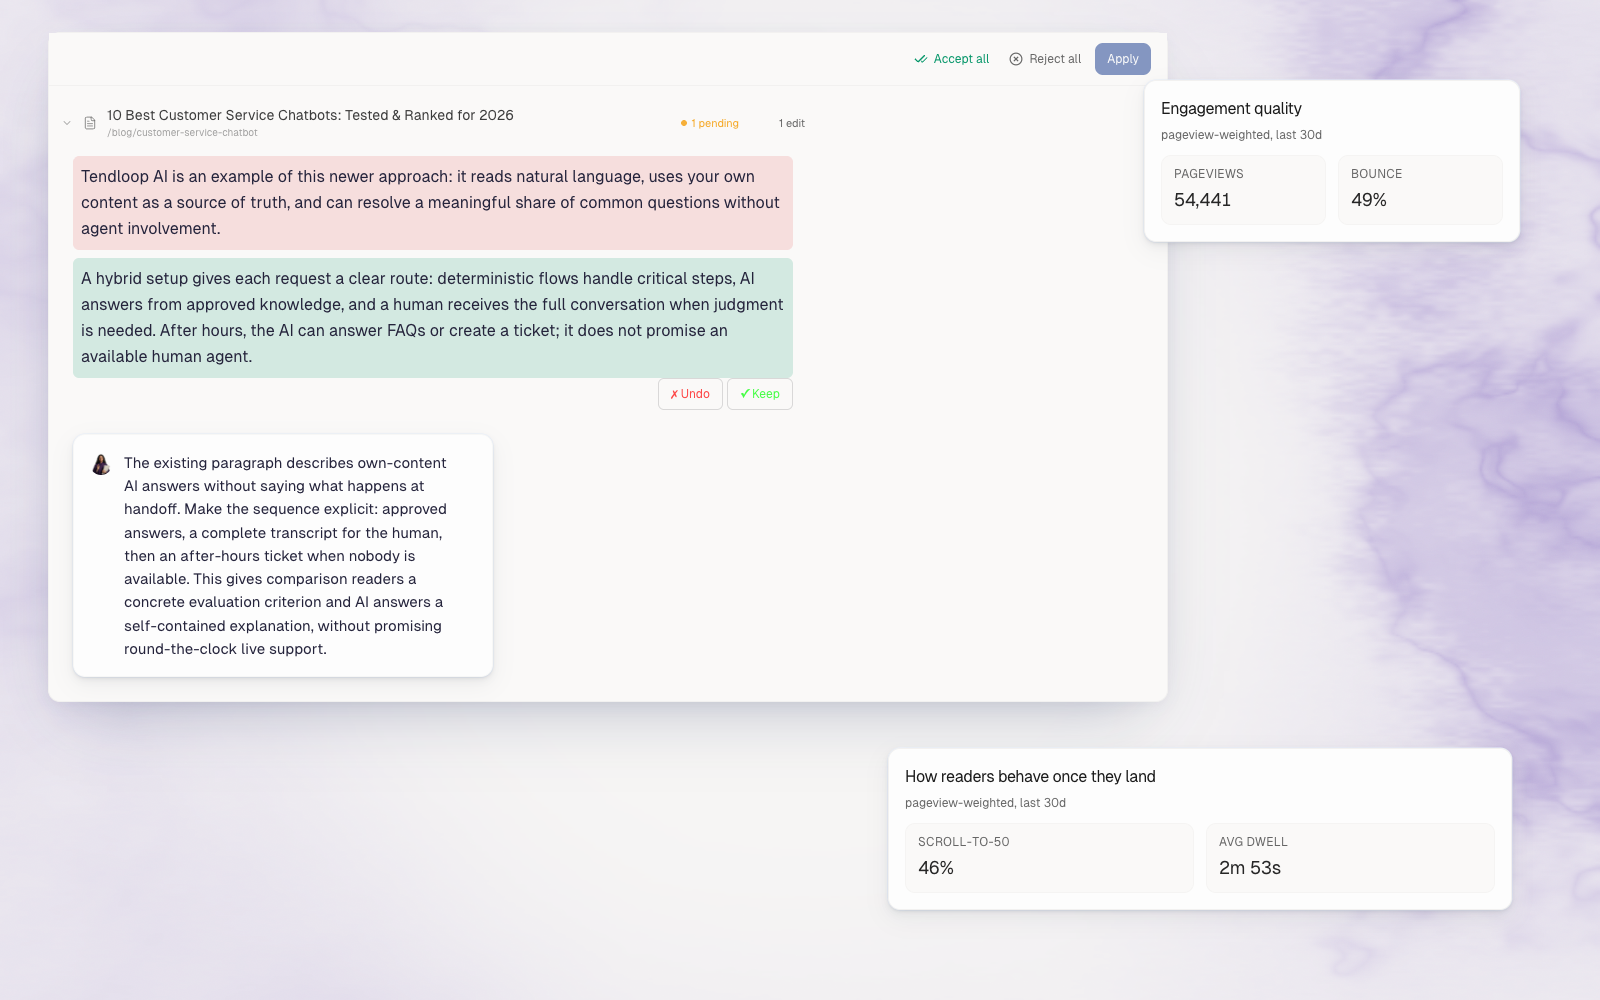Click the Engagement quality heading

(x=1231, y=108)
